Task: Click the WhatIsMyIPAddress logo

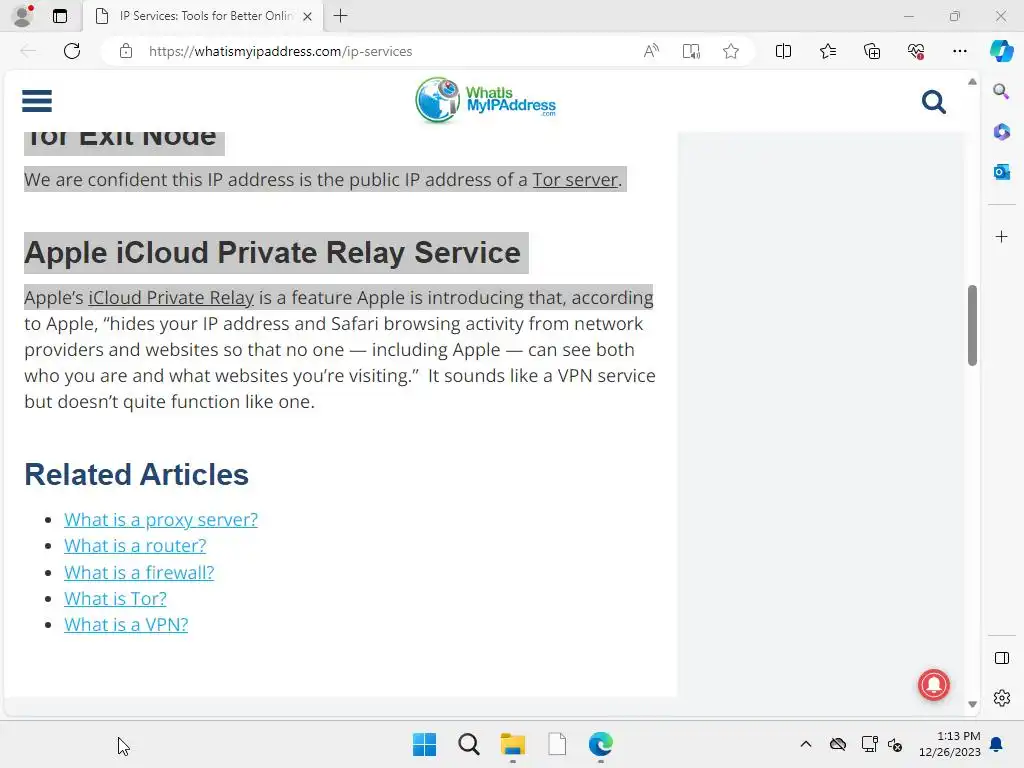Action: click(485, 101)
